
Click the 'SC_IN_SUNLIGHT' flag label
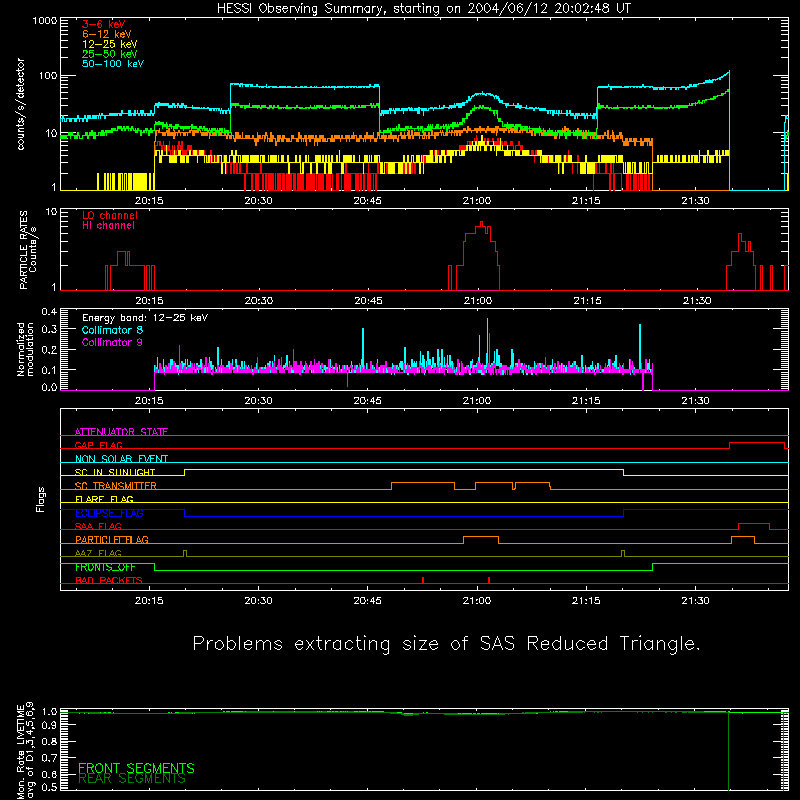[115, 472]
